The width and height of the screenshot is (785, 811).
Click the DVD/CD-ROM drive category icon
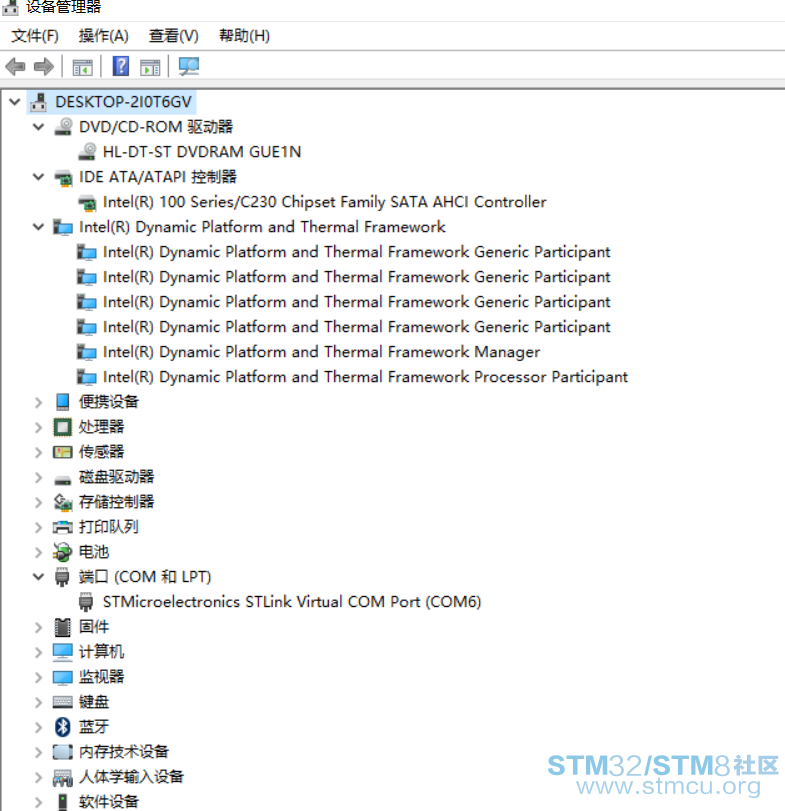coord(63,127)
